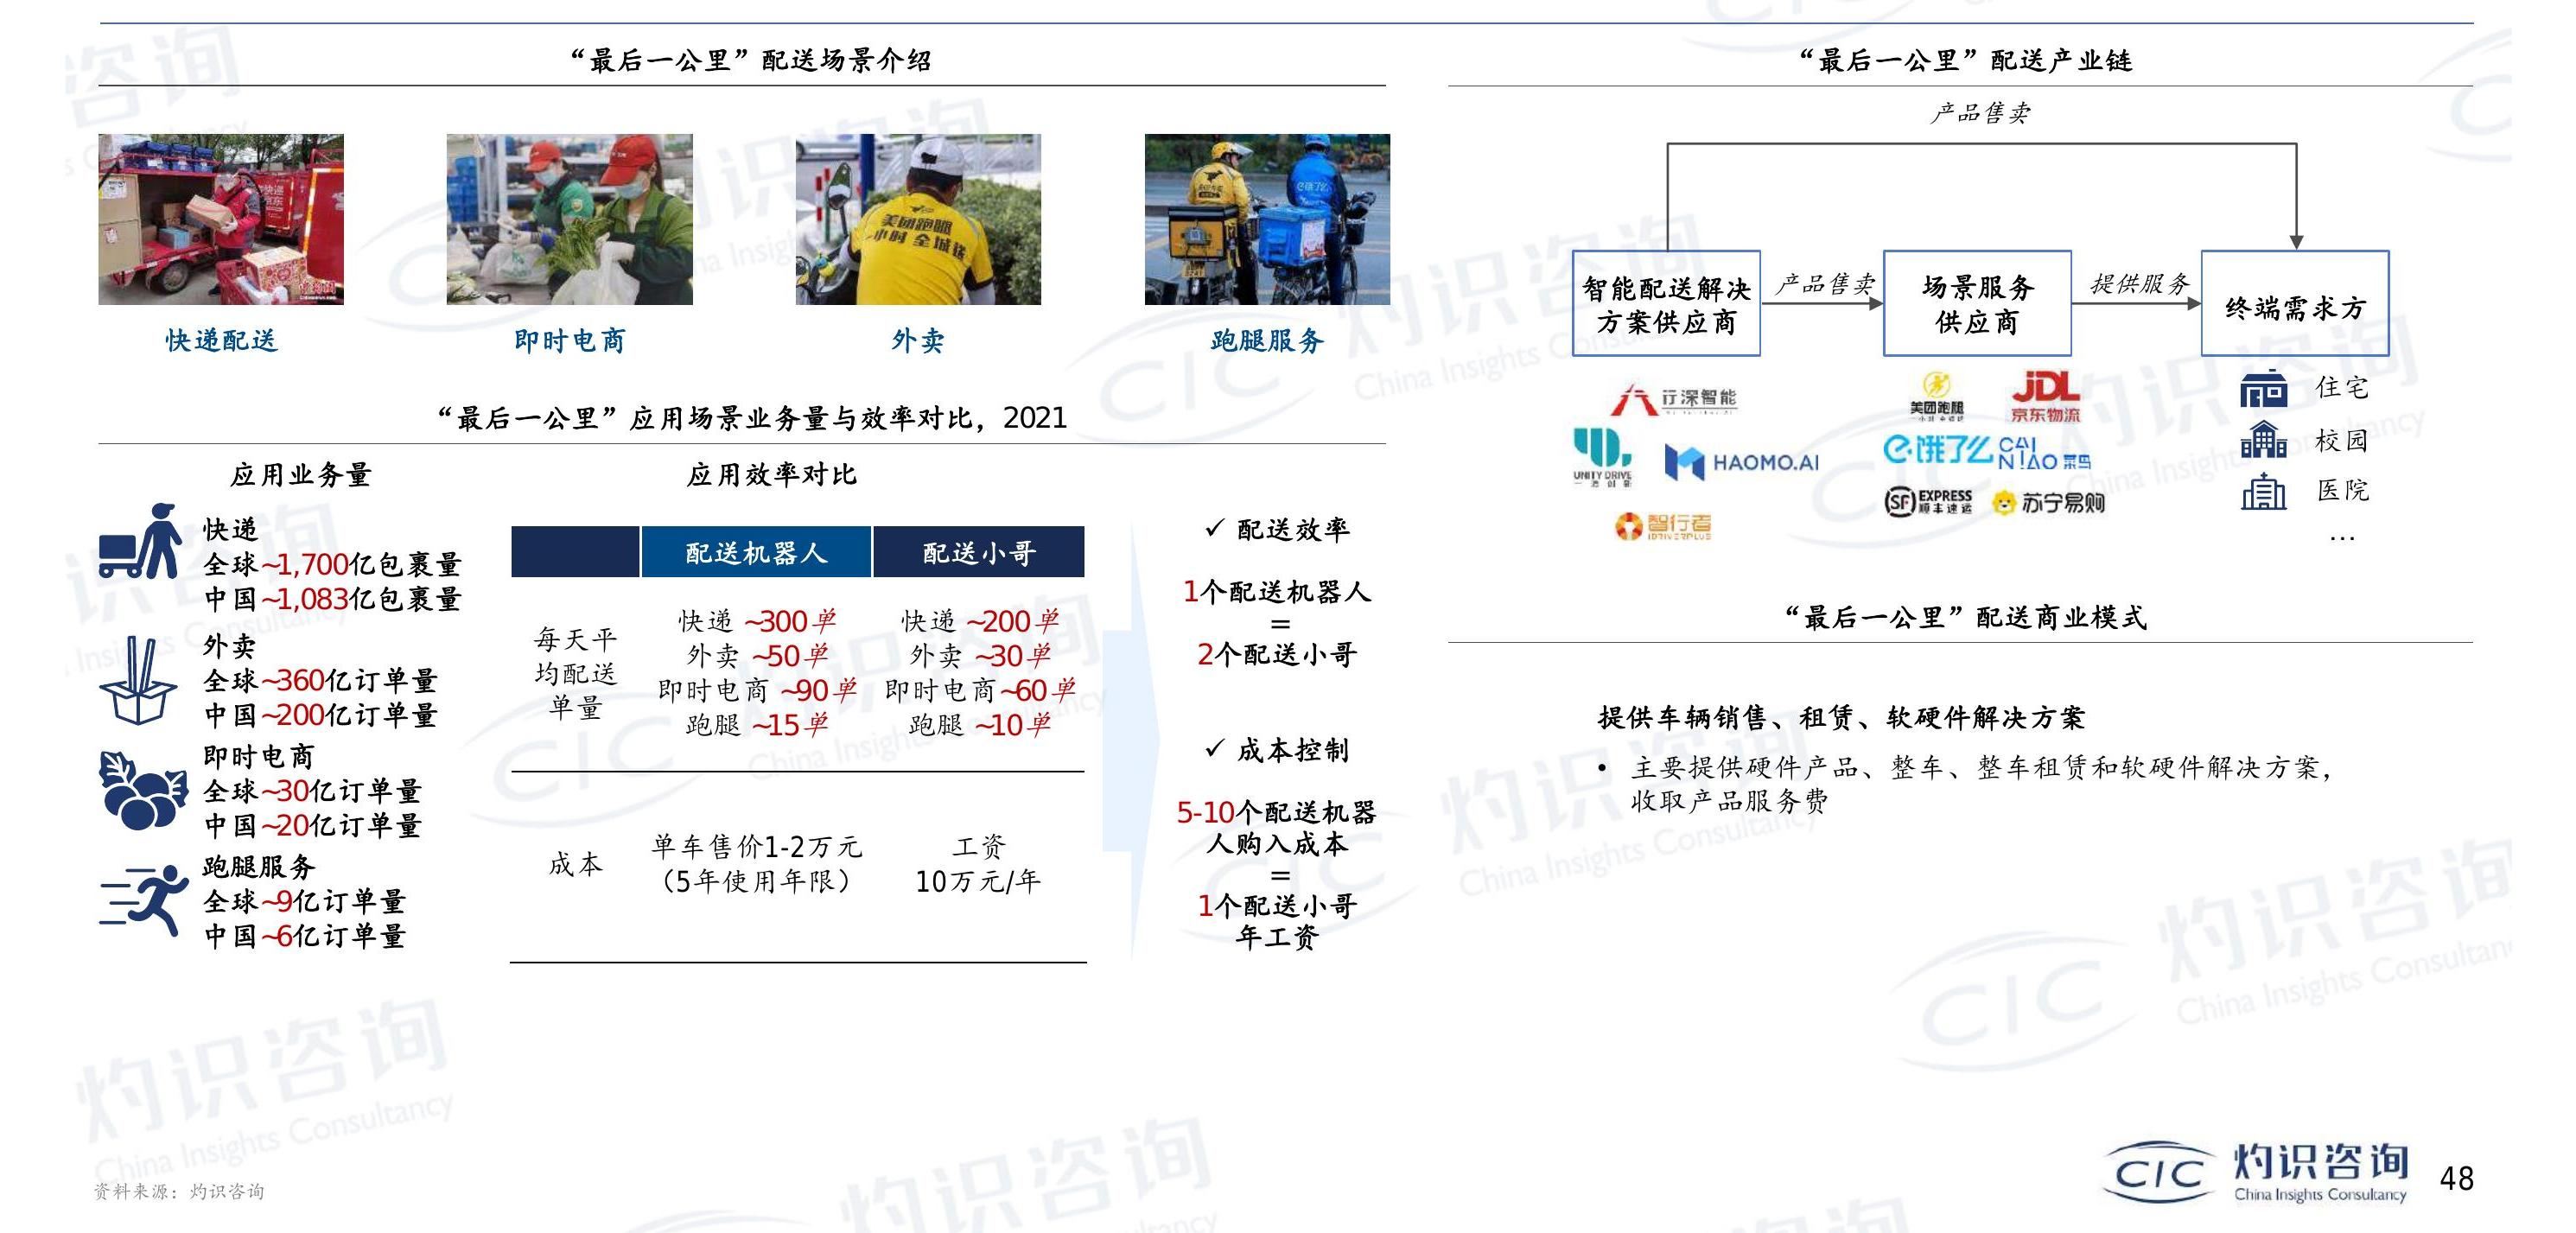Image resolution: width=2576 pixels, height=1233 pixels.
Task: Click the 饿了么 logo
Action: pos(1938,450)
